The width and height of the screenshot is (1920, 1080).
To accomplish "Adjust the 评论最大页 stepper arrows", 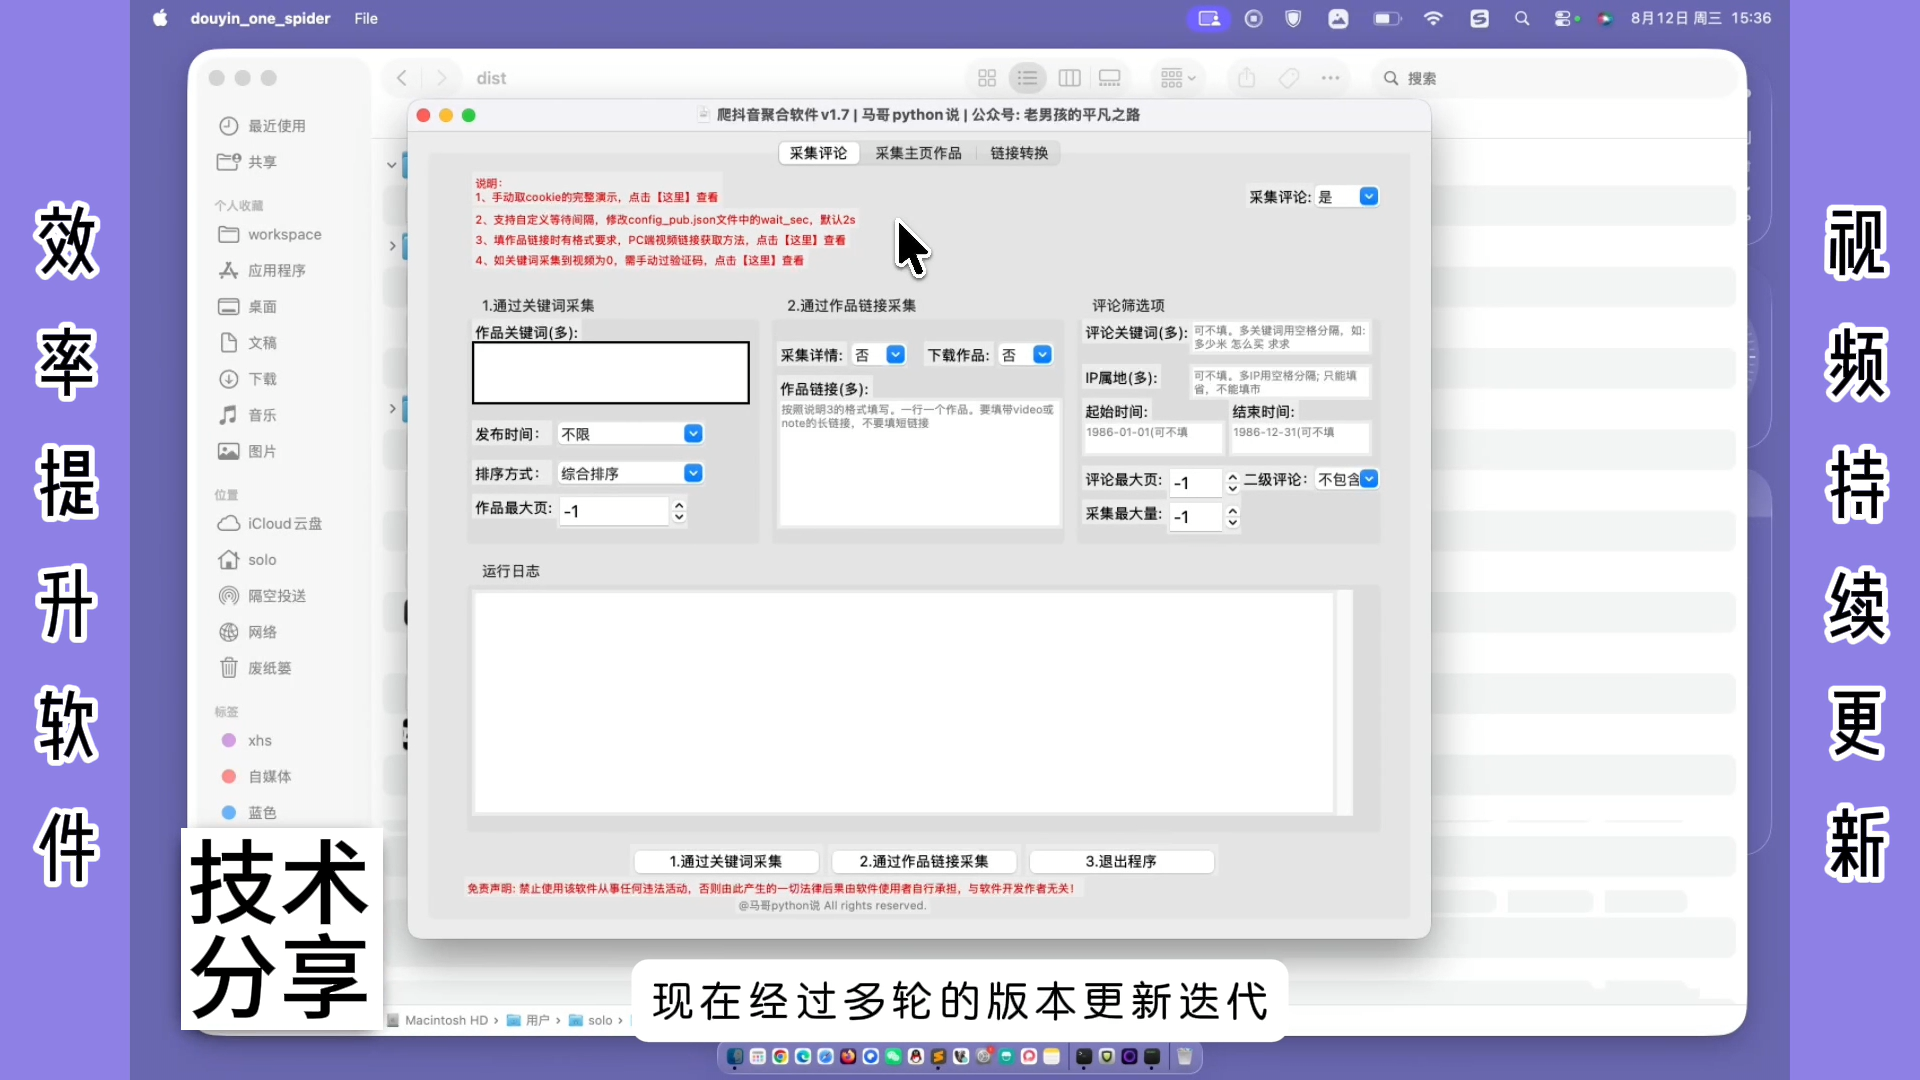I will [1232, 482].
